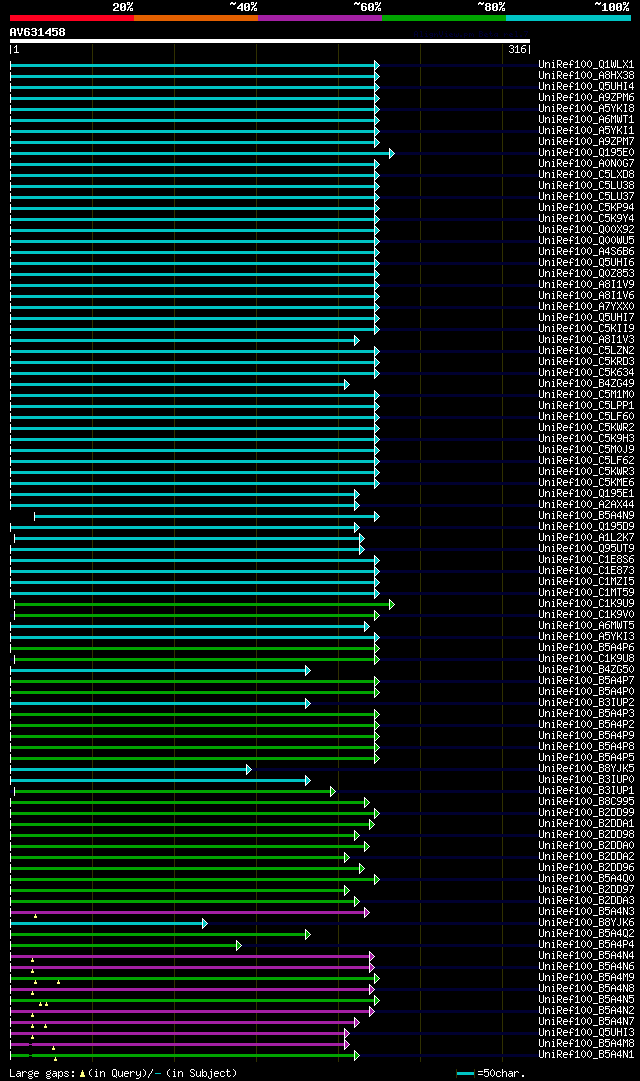Click the UniRef100_Q195E0 label
This screenshot has width=640, height=1081.
(x=586, y=153)
